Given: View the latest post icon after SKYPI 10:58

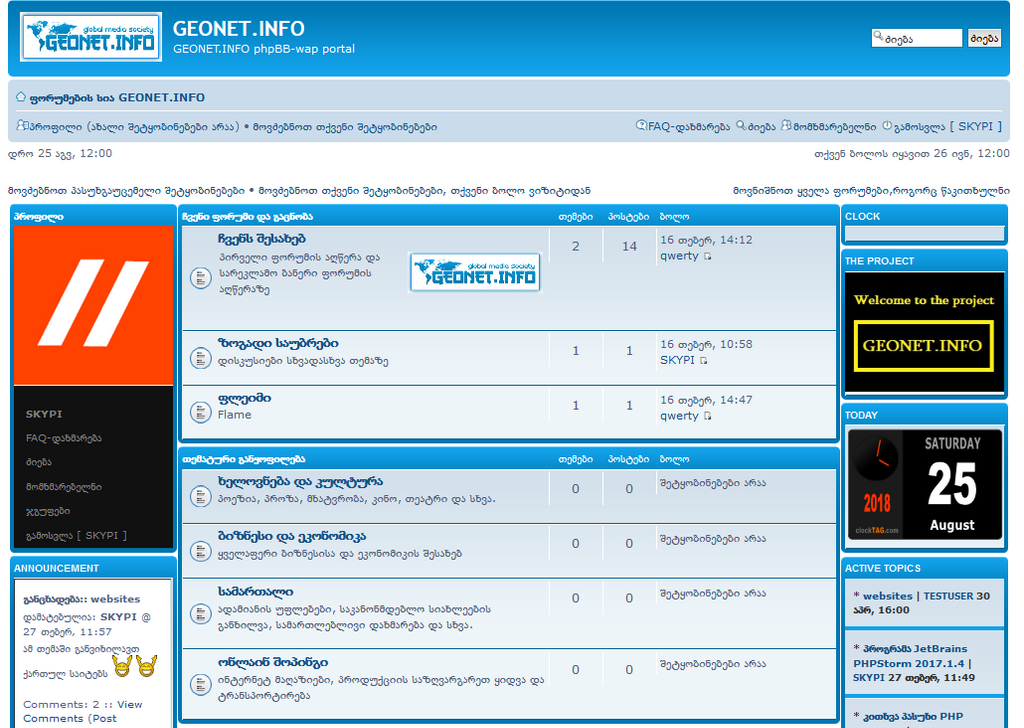Looking at the screenshot, I should coord(703,360).
